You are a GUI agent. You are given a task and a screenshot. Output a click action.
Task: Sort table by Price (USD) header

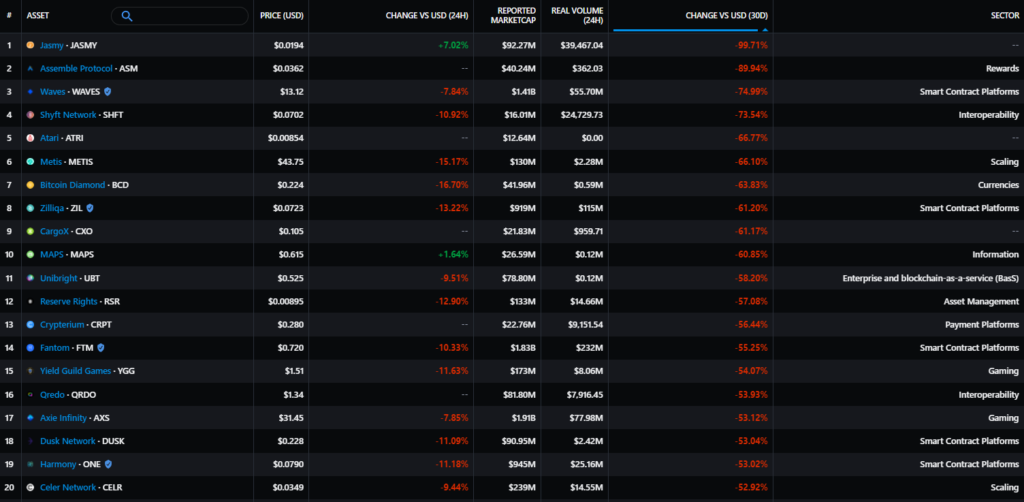(x=281, y=16)
